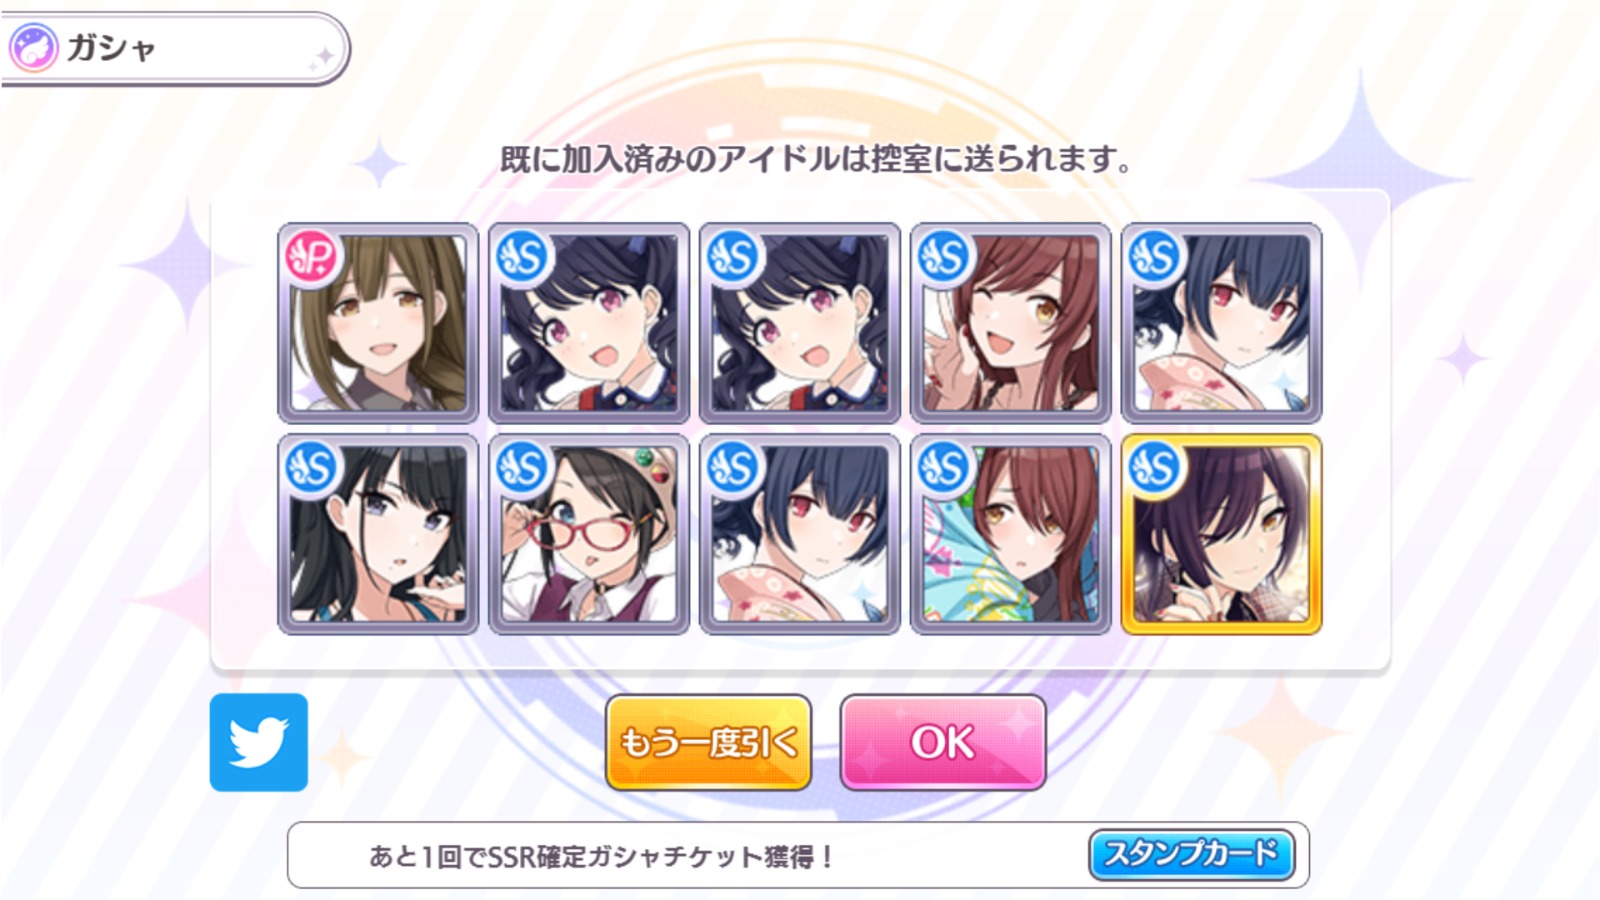Click the ガシャ header icon
This screenshot has height=900, width=1600.
coord(32,48)
